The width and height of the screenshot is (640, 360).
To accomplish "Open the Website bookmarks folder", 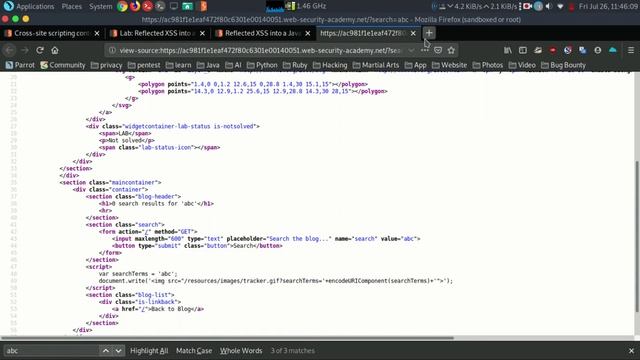I will click(449, 65).
